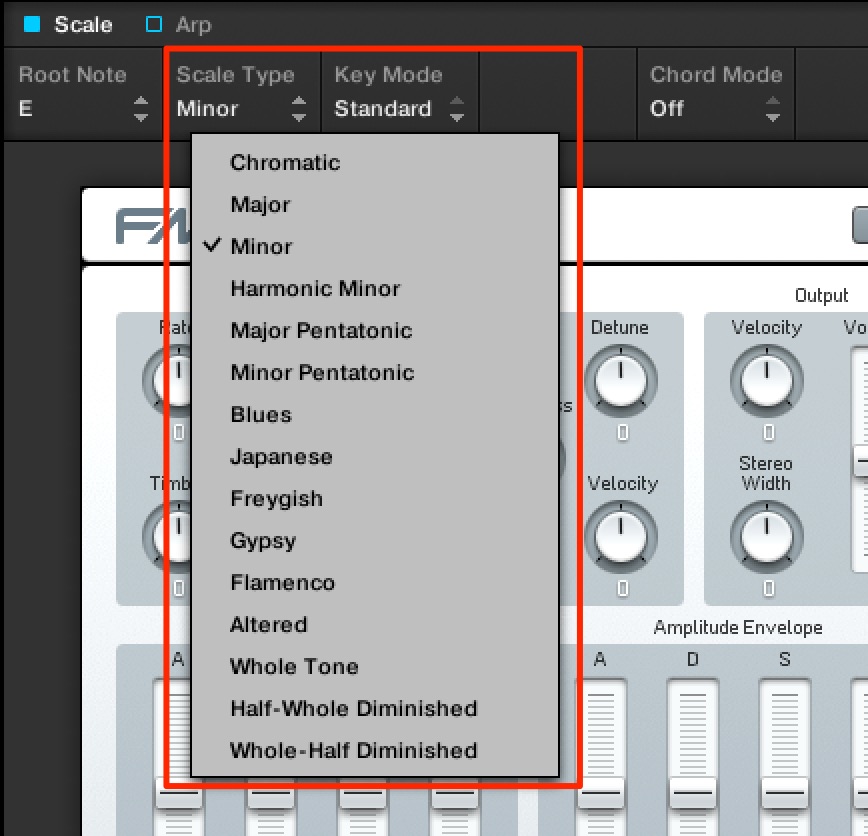
Task: Click the Stereo Width knob
Action: [767, 537]
